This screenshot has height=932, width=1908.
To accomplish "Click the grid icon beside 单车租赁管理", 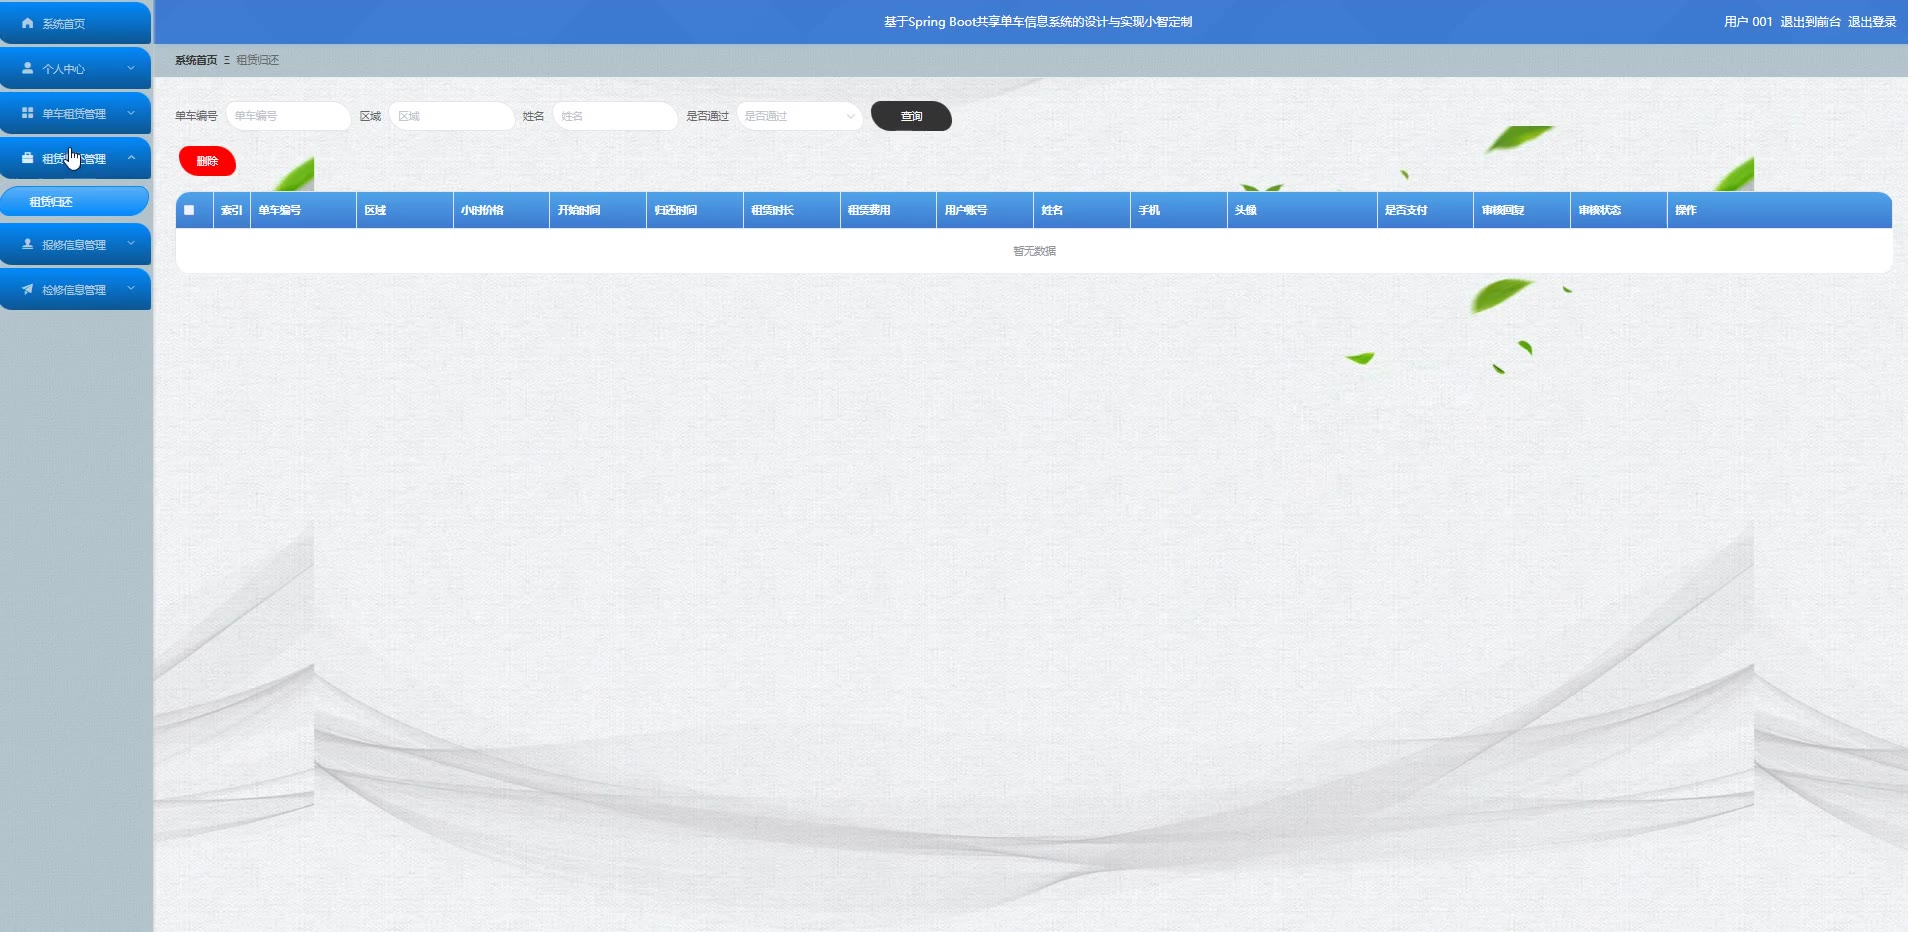I will click(x=28, y=113).
